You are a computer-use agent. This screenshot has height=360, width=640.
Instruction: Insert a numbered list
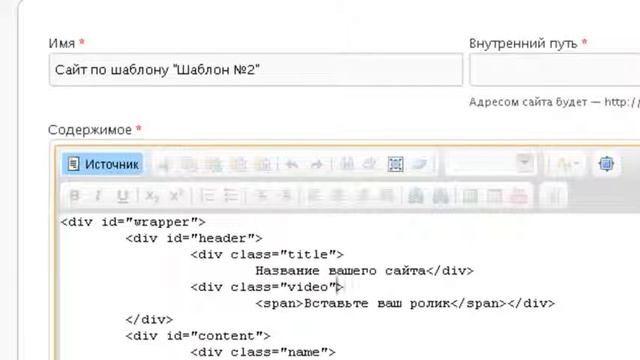click(207, 196)
